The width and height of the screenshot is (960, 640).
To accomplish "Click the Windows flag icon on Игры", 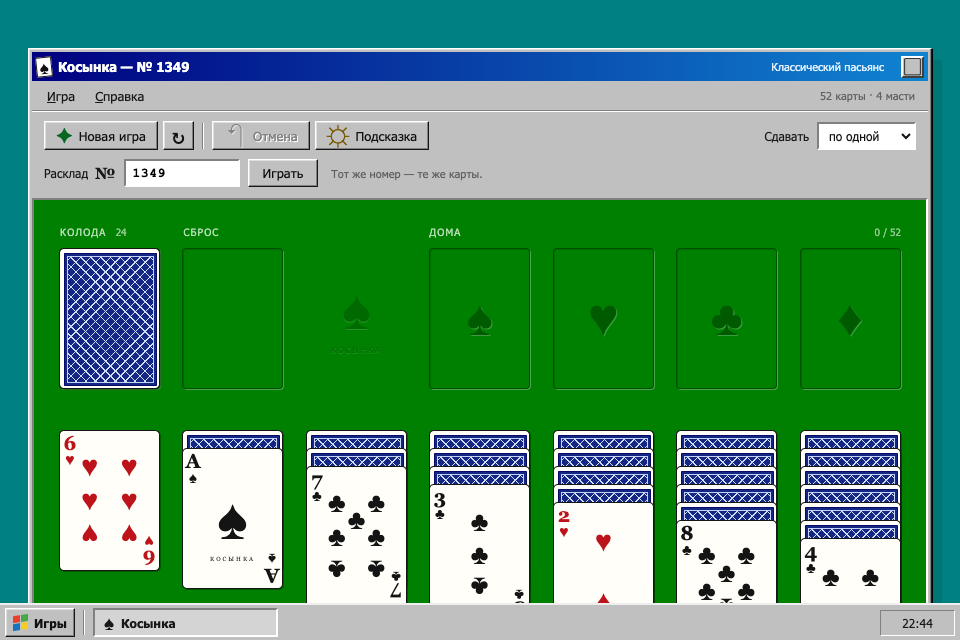I will [x=20, y=623].
